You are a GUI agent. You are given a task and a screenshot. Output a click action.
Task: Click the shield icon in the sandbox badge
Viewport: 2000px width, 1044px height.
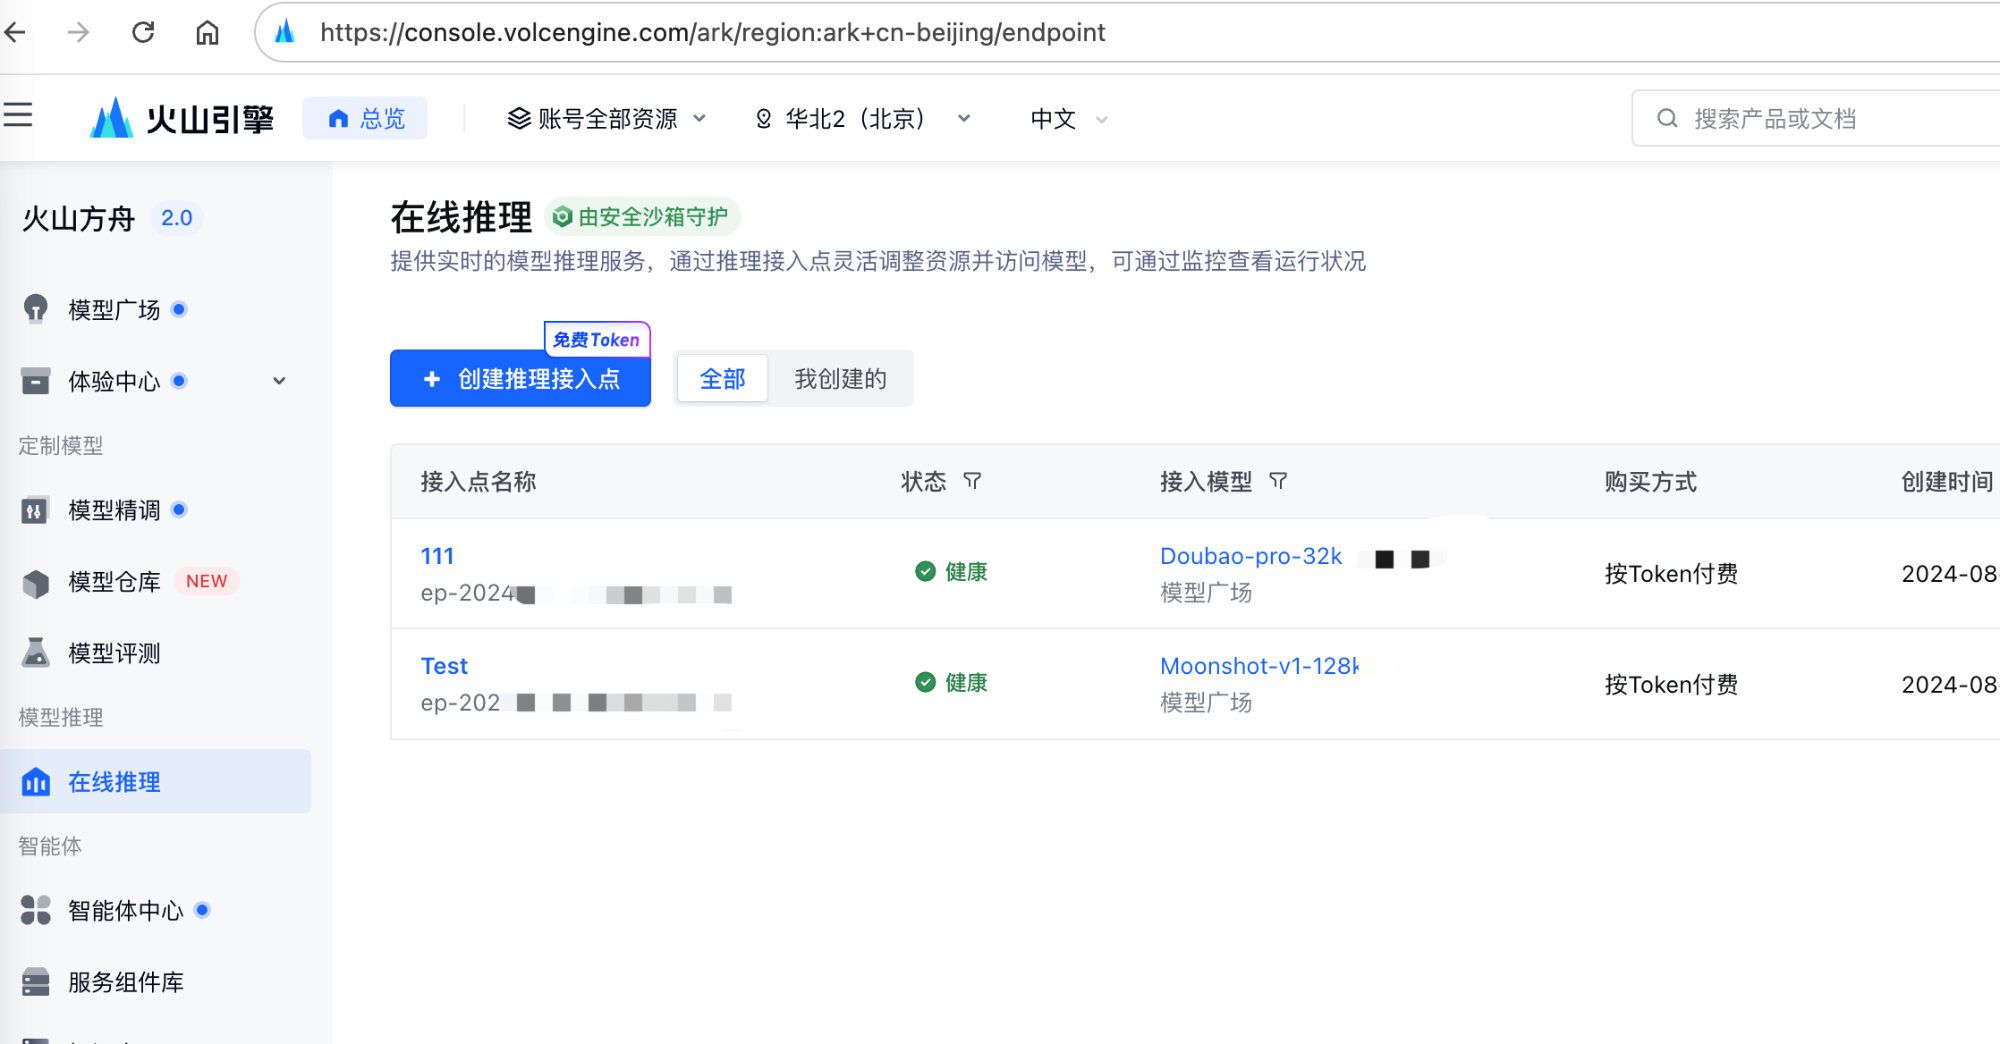(x=562, y=217)
